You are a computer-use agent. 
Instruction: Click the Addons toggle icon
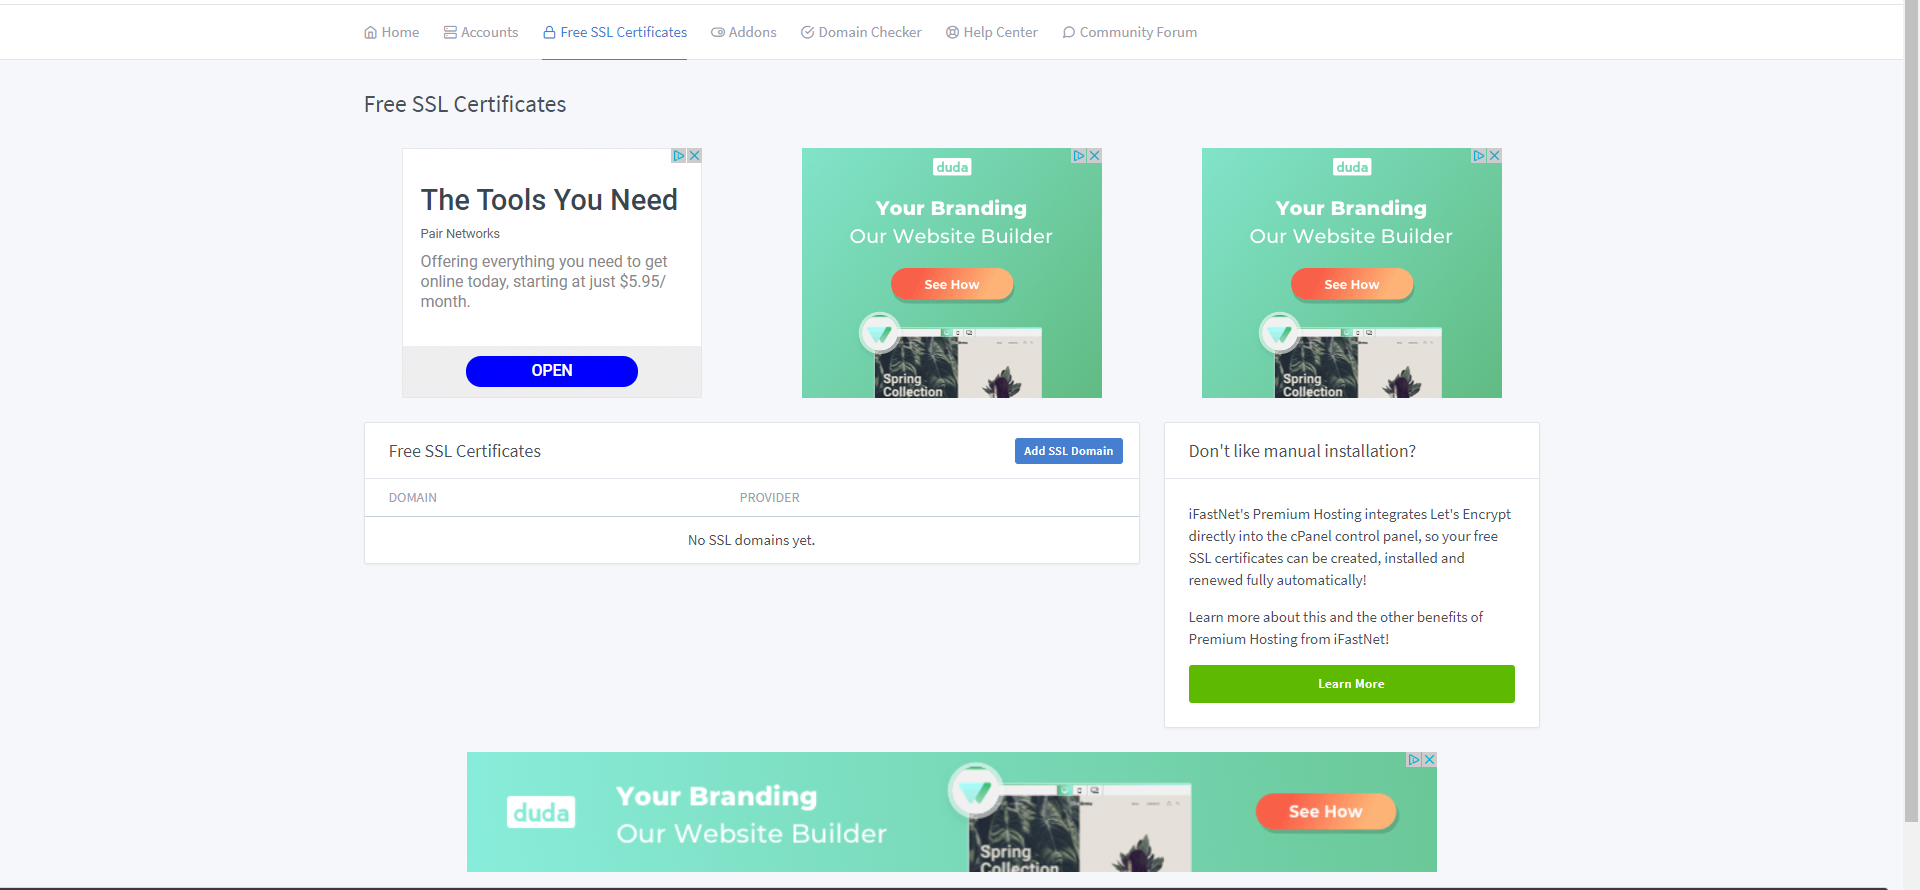(x=718, y=32)
